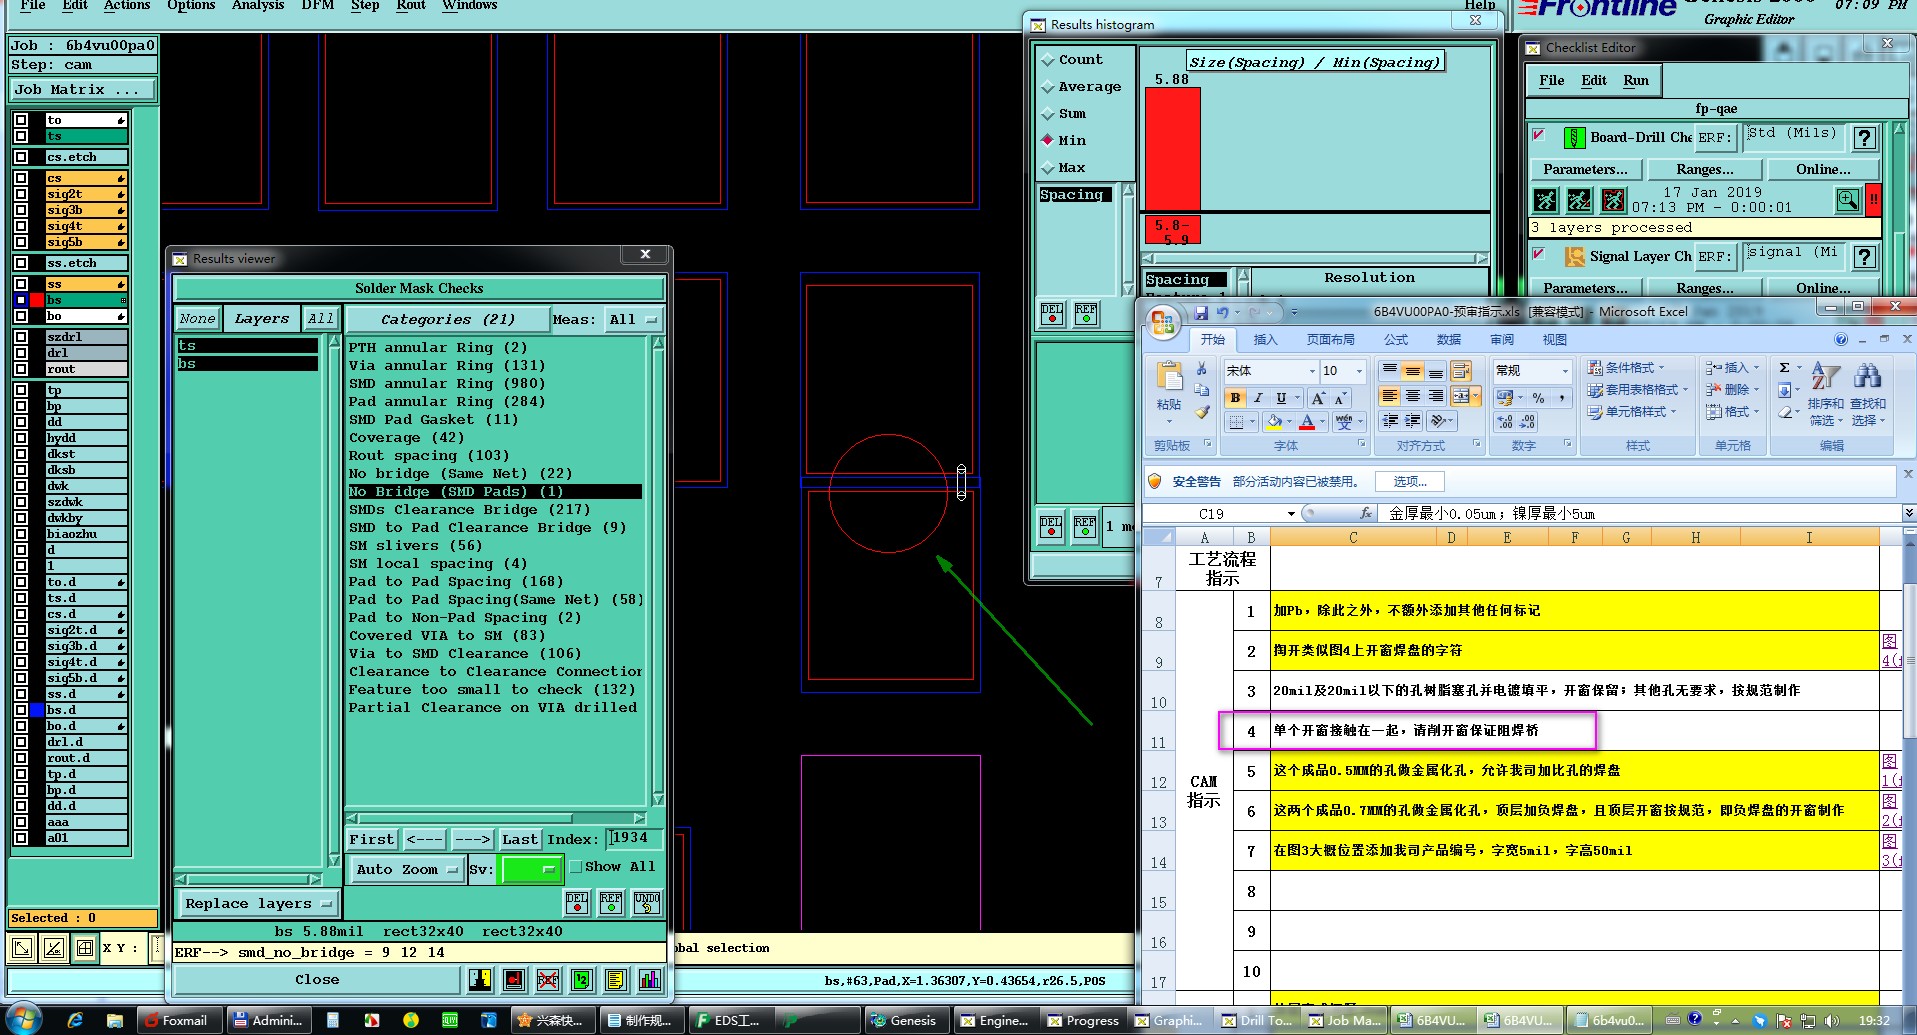The width and height of the screenshot is (1917, 1035).
Task: Open the number format dropdown in Excel
Action: 1565,371
